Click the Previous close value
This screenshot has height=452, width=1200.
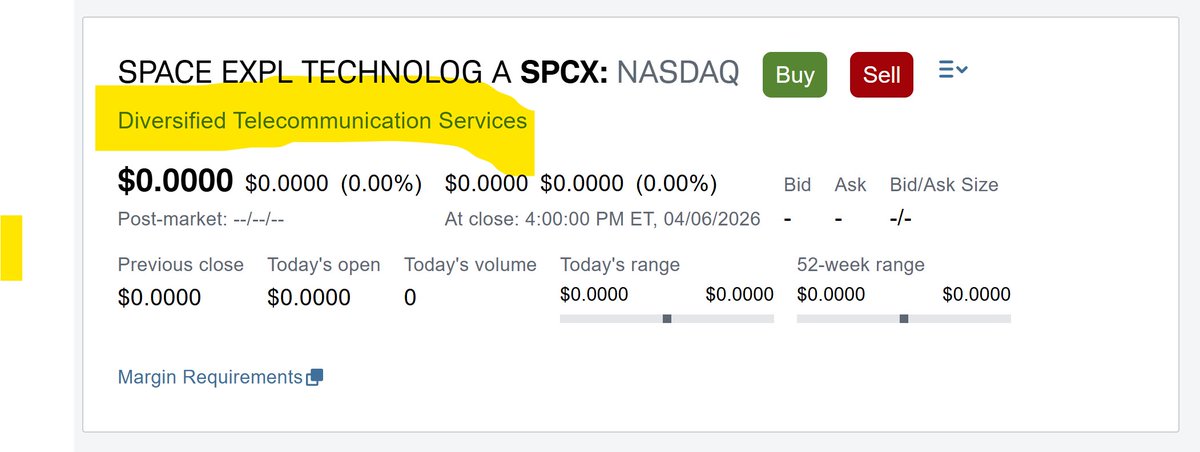pyautogui.click(x=159, y=297)
